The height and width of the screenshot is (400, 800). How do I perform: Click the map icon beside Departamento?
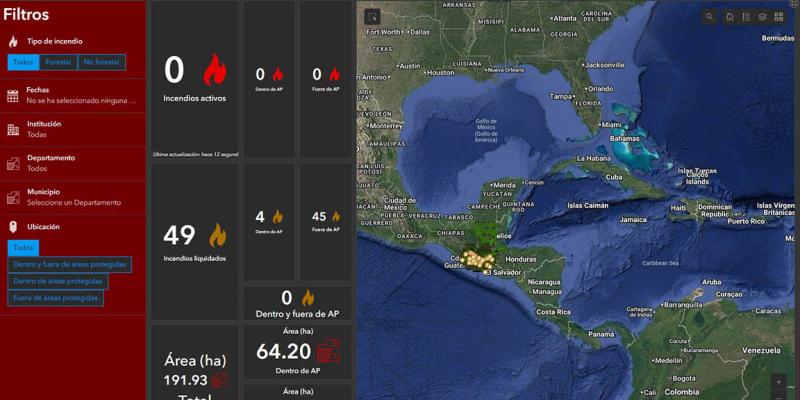[x=13, y=163]
